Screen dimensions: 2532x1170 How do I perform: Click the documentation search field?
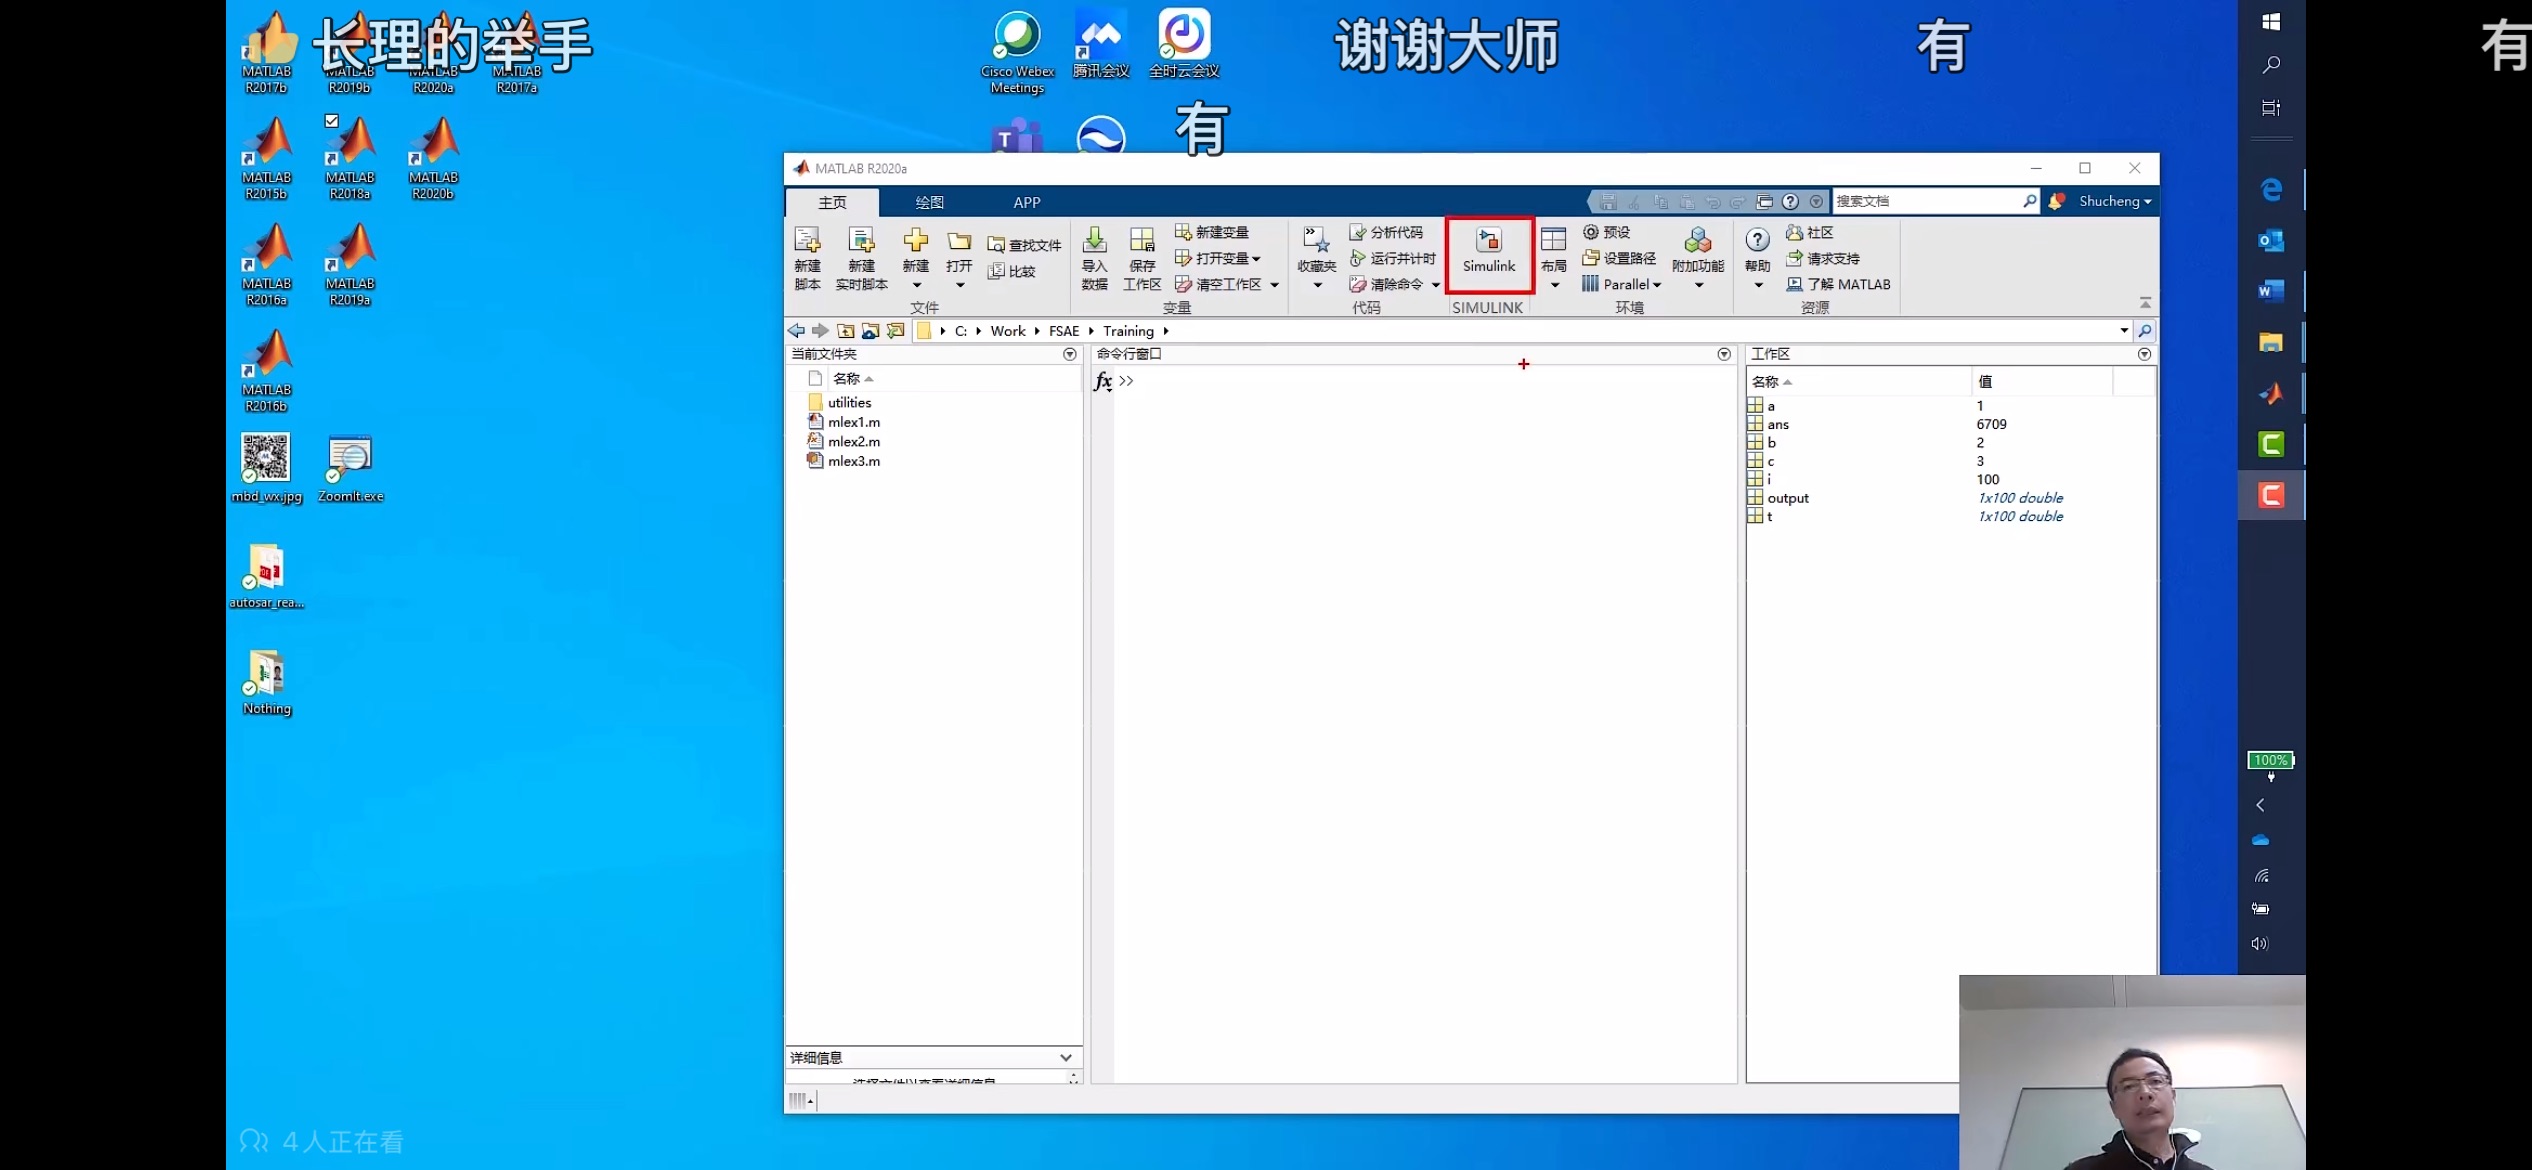(1924, 201)
